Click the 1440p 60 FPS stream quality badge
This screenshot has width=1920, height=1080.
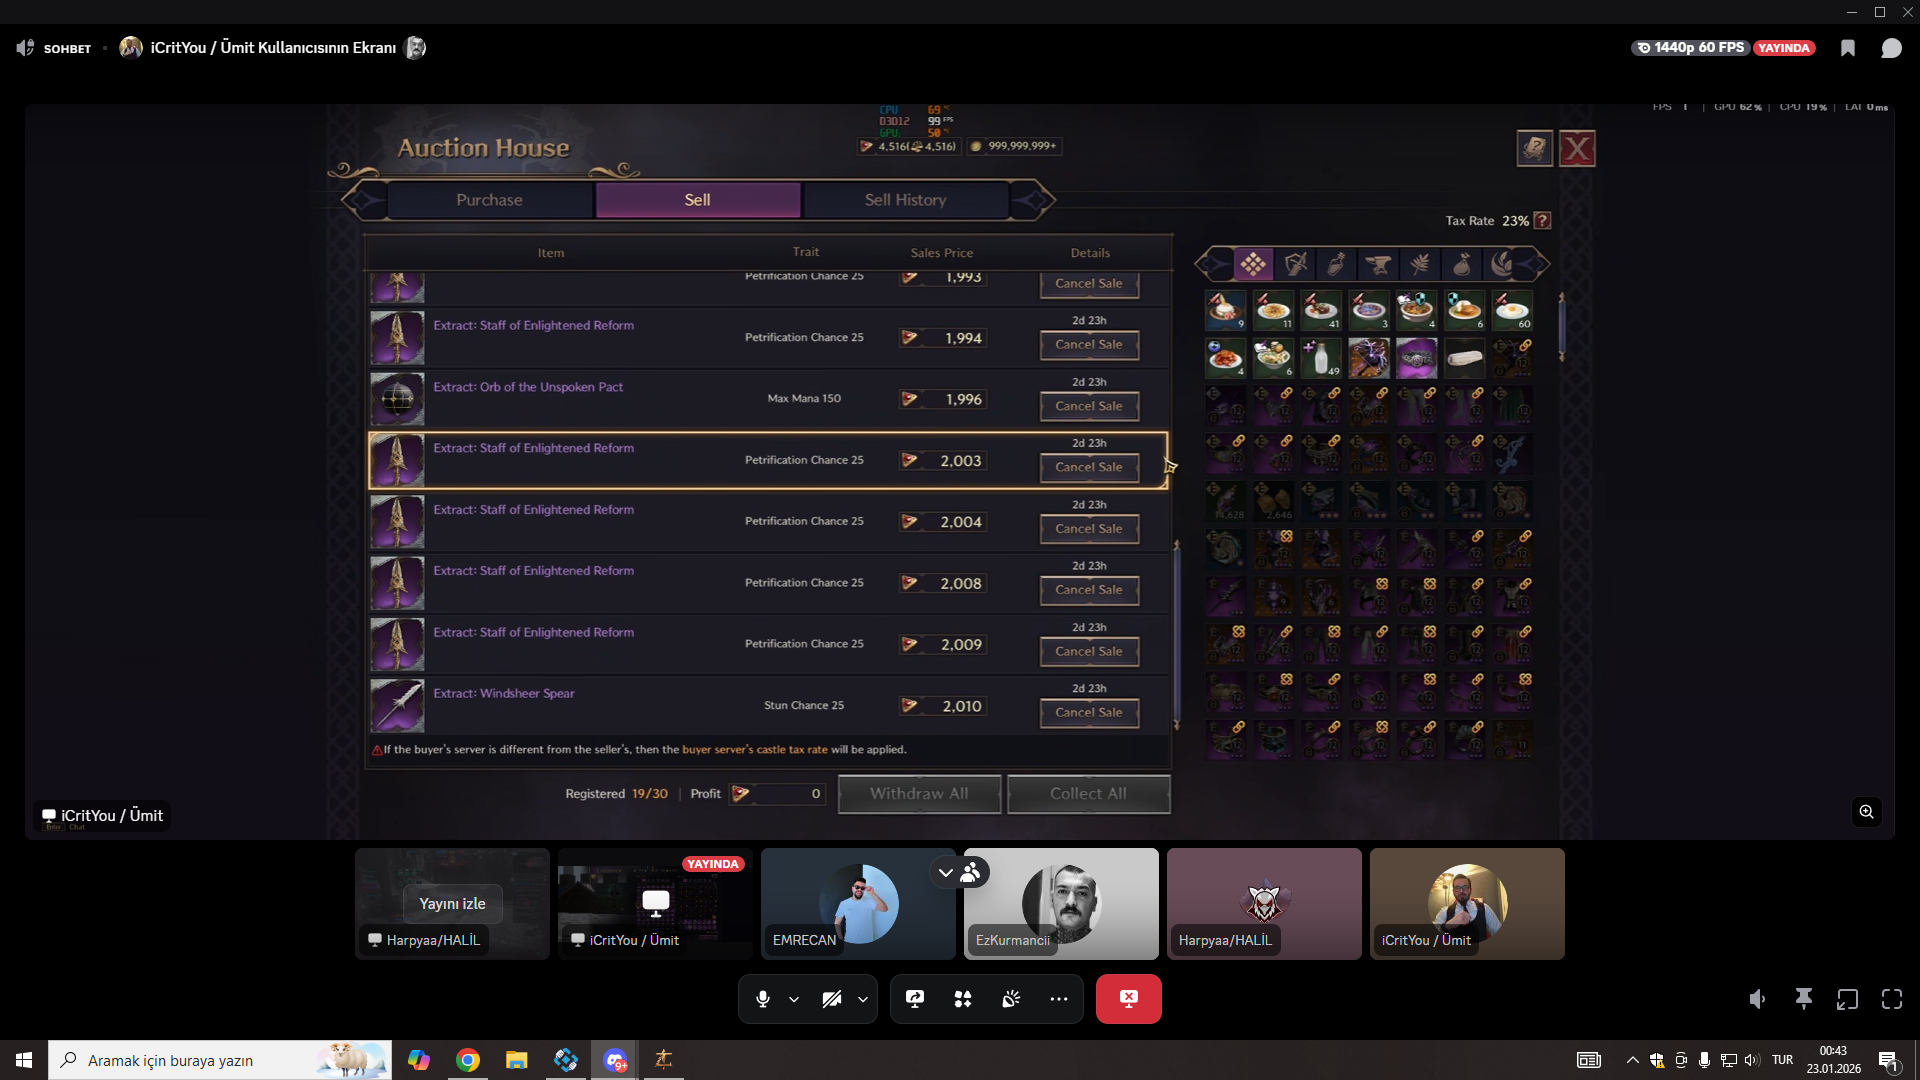tap(1689, 48)
